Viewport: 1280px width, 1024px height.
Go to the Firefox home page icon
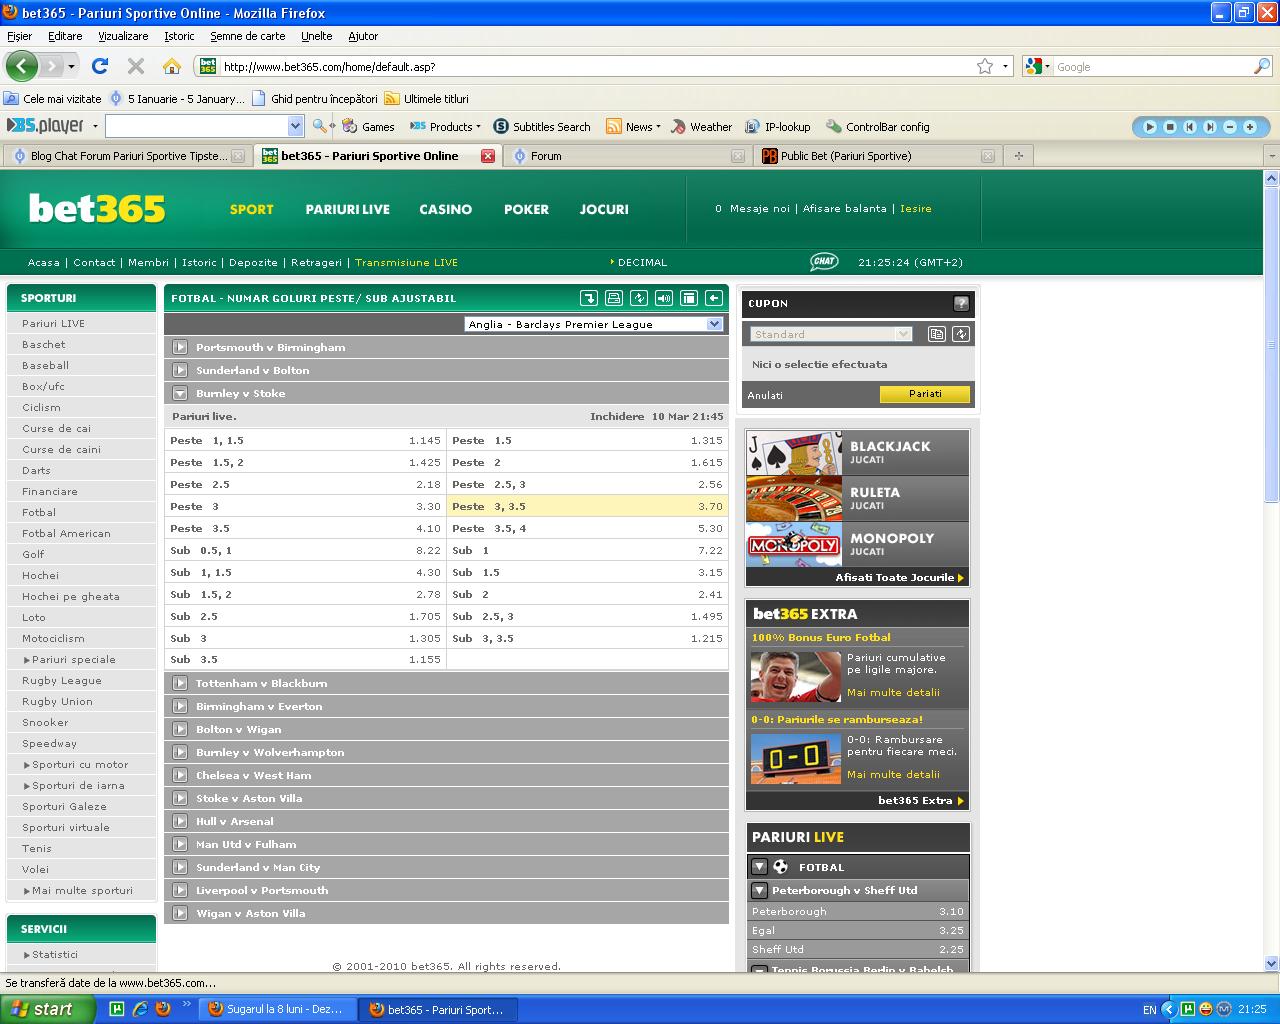[172, 66]
